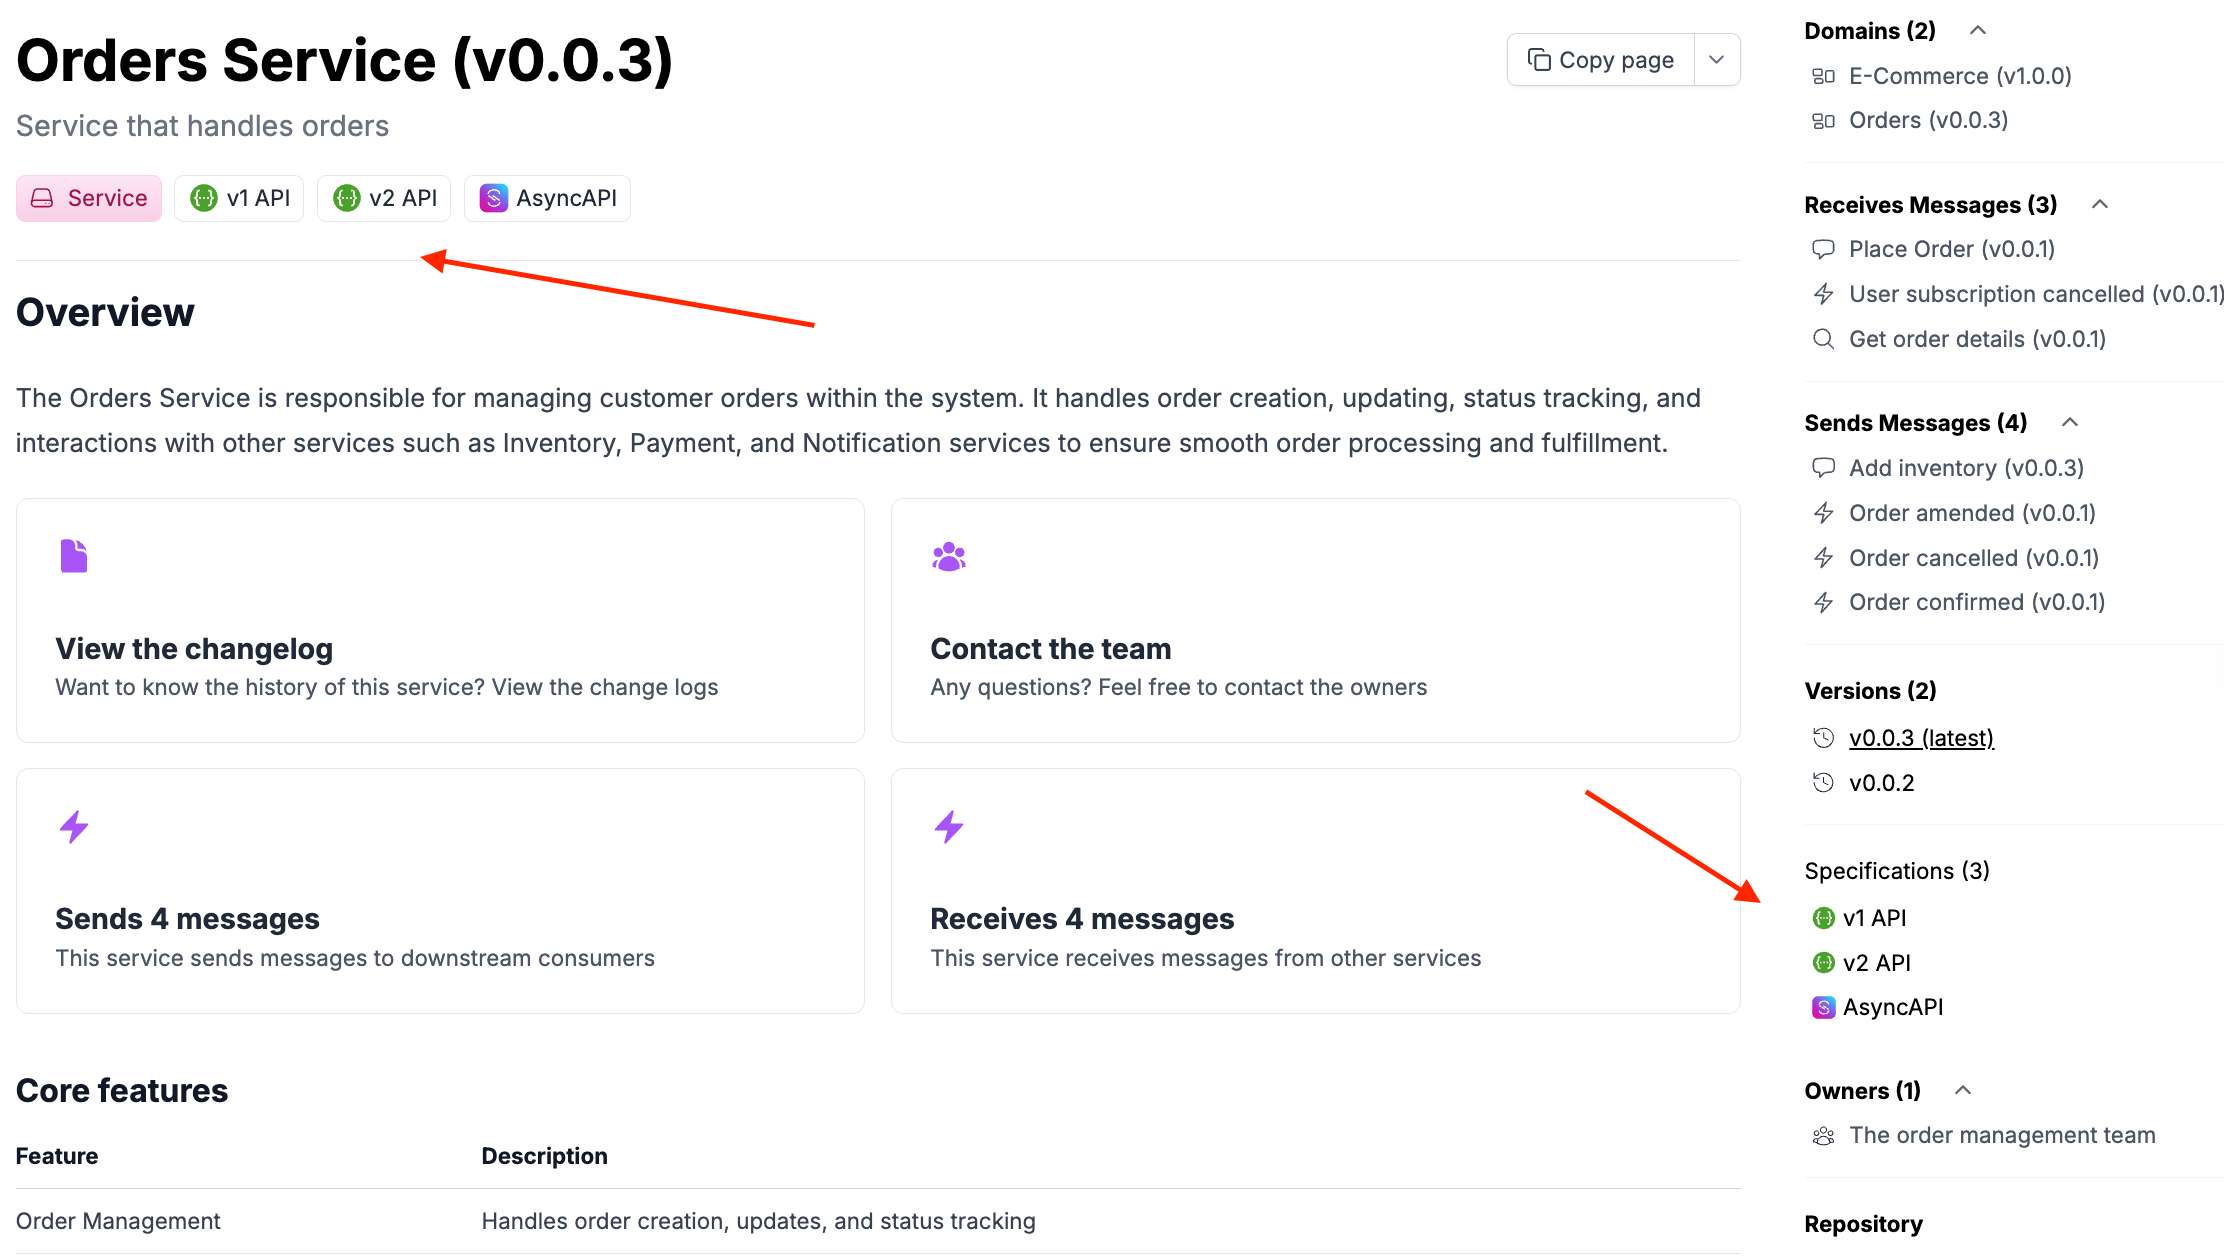The height and width of the screenshot is (1256, 2224).
Task: Select the magnifier icon next to Get order details
Action: (1824, 339)
